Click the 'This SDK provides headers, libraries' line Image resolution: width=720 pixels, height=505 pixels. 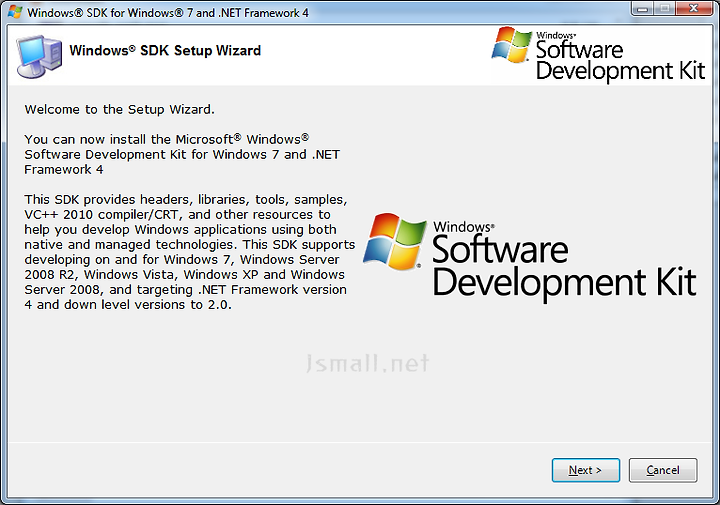(x=186, y=200)
